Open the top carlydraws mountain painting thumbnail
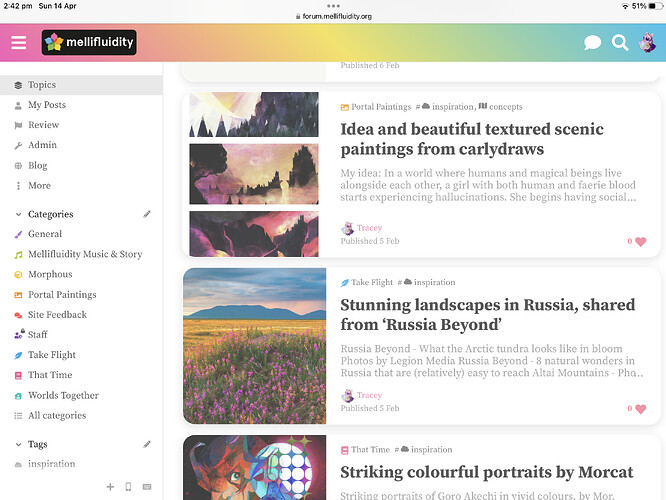The width and height of the screenshot is (666, 500). click(x=254, y=114)
